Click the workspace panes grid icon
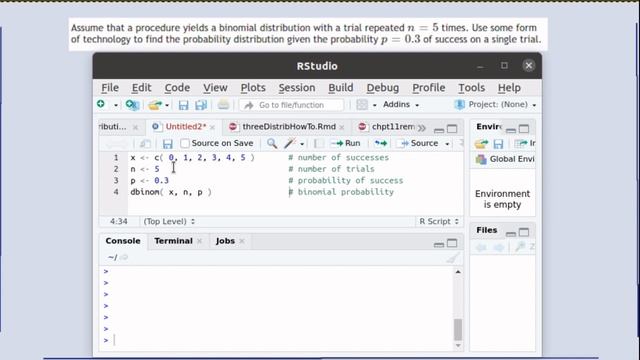 [x=362, y=104]
